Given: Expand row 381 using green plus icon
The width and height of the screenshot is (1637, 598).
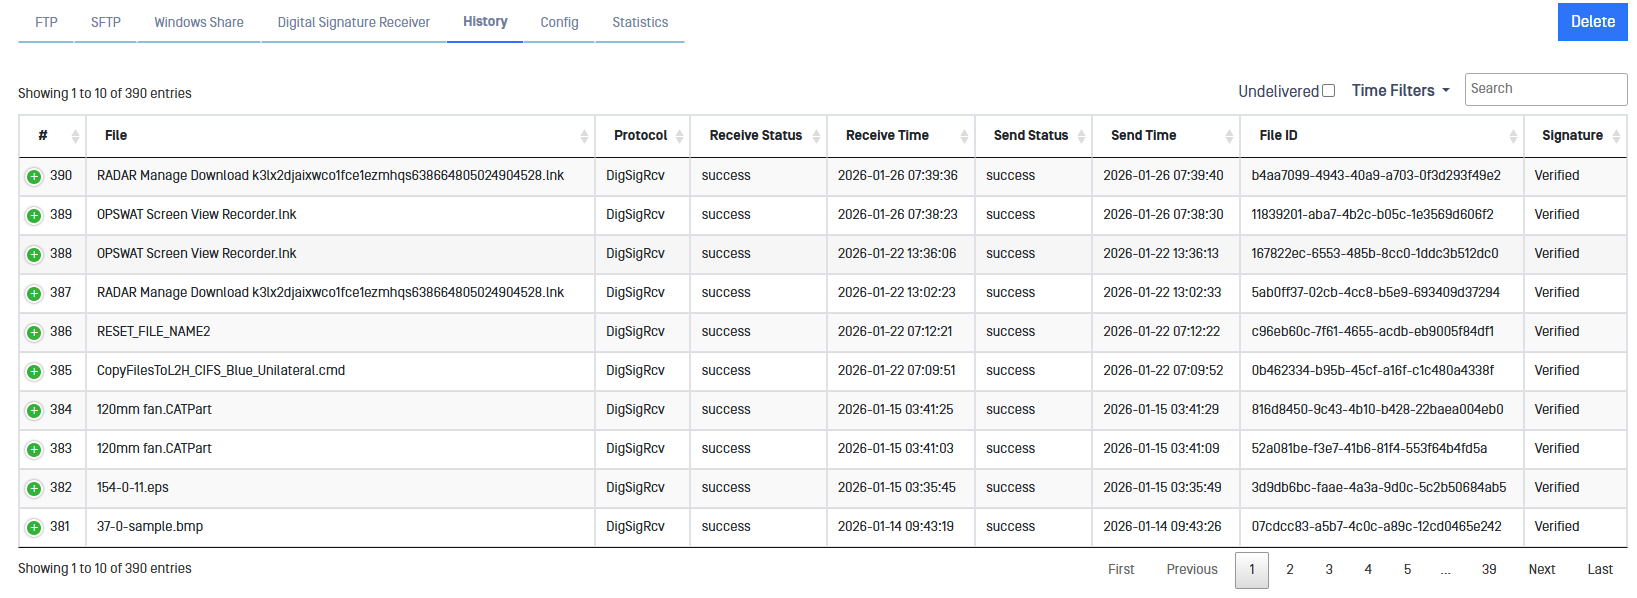Looking at the screenshot, I should coord(34,528).
